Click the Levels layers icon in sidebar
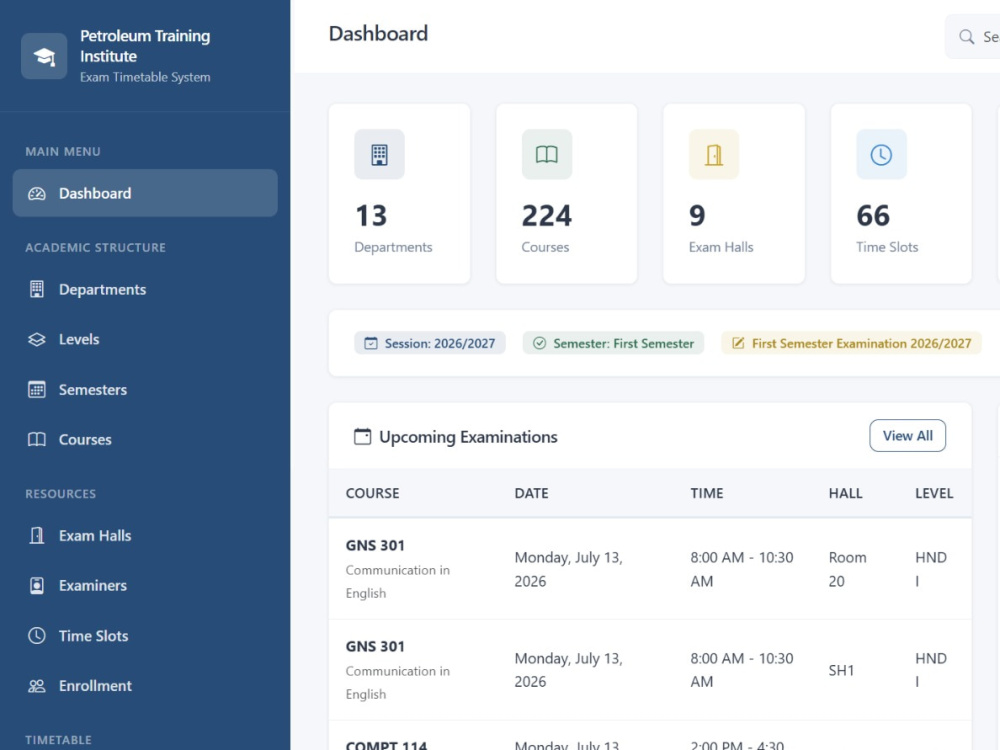Screen dimensions: 1000x750 tap(37, 339)
